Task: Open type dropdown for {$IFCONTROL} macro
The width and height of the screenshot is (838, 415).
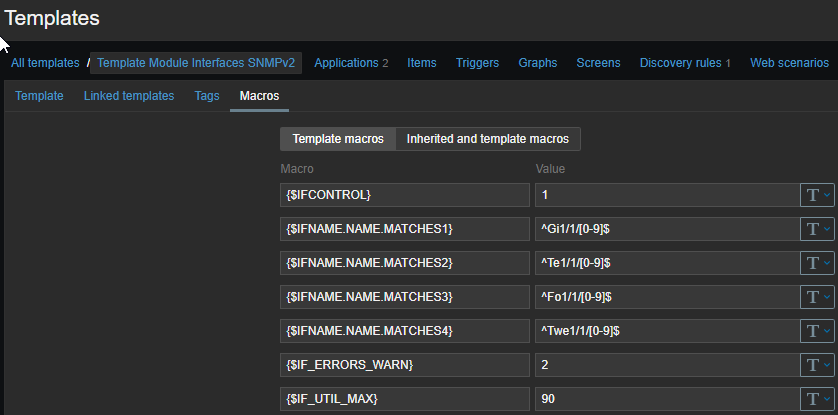Action: [817, 195]
